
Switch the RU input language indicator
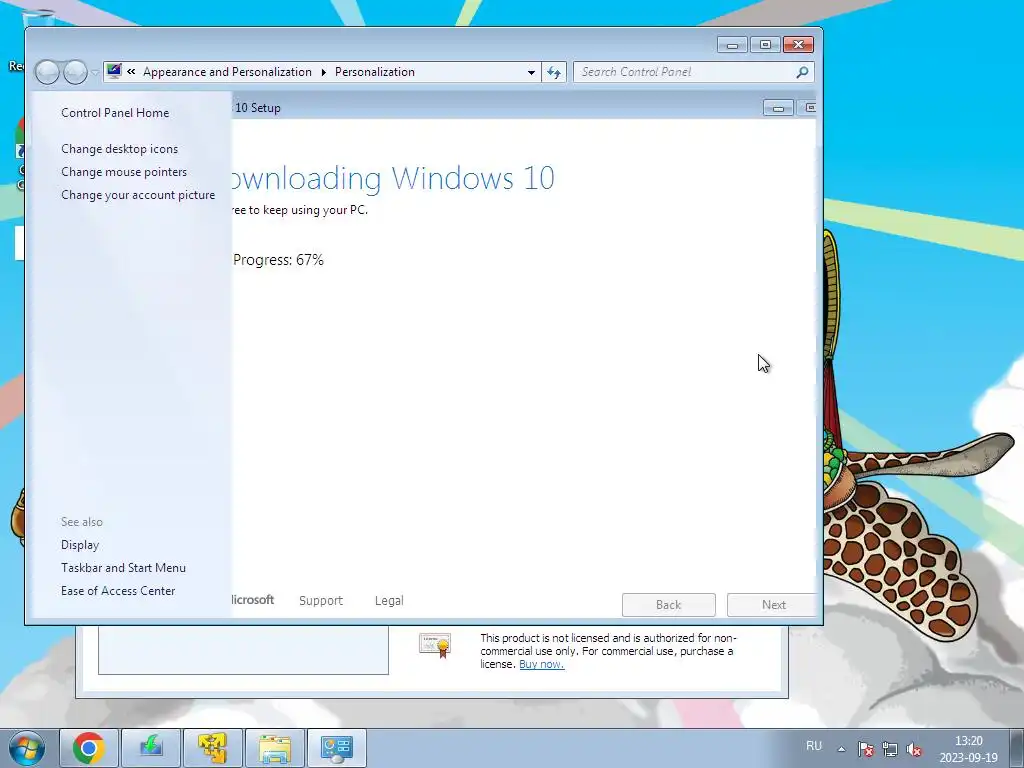814,746
